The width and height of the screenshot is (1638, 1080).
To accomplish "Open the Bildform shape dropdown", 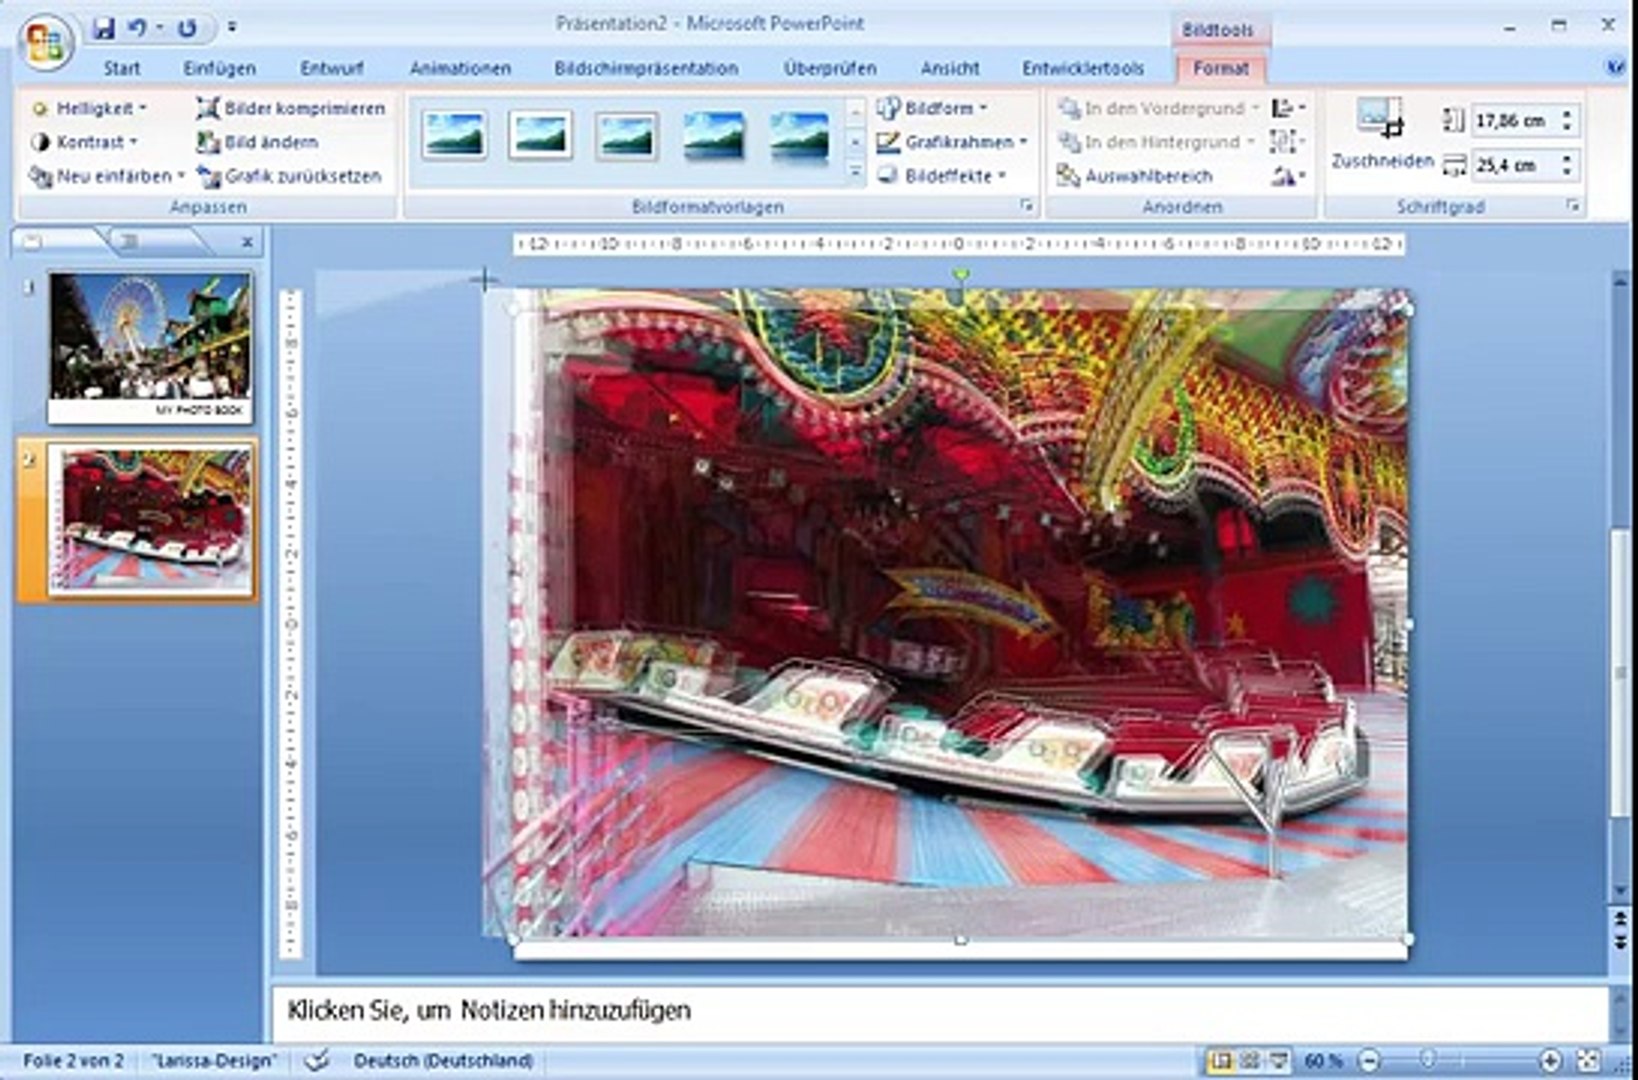I will (x=932, y=108).
